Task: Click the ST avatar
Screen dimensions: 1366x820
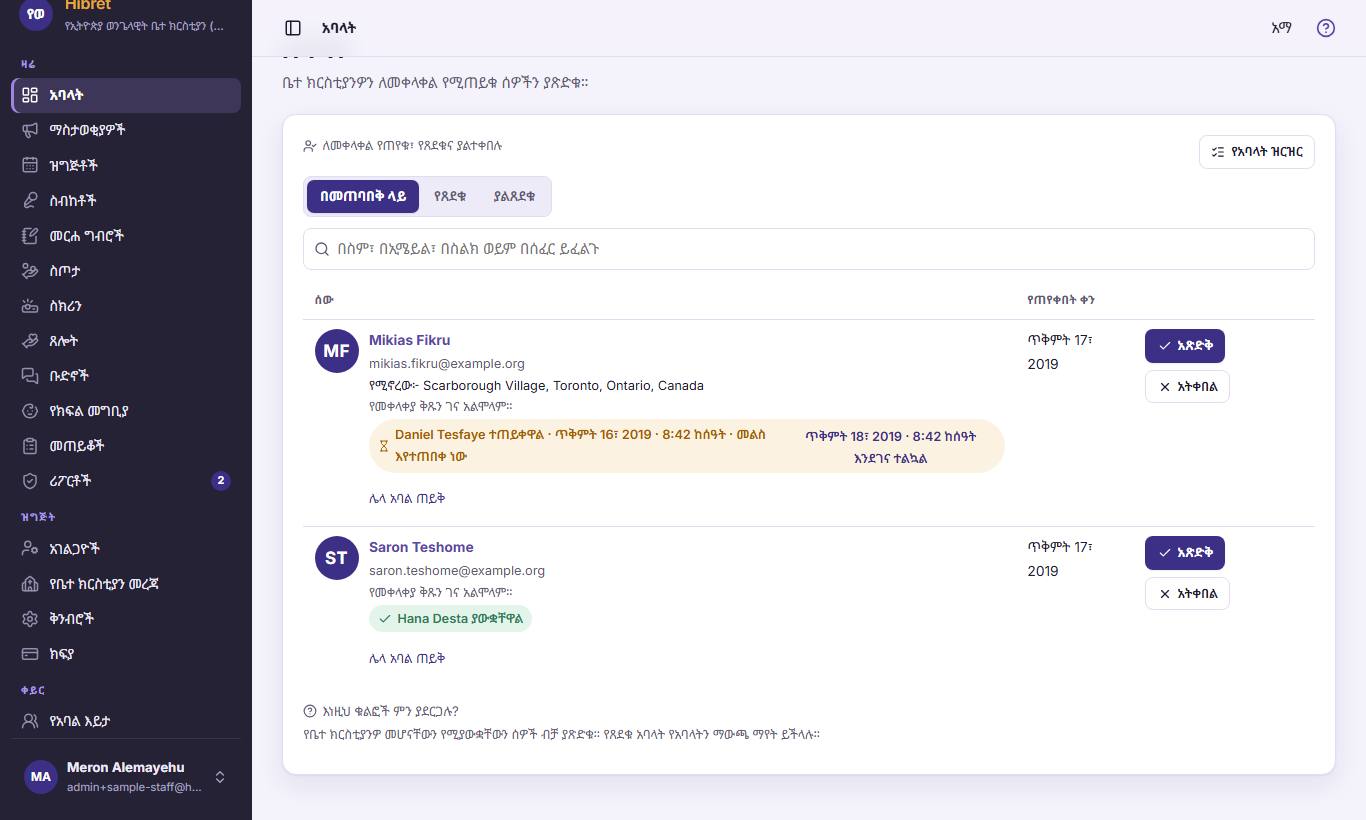Action: click(x=337, y=558)
